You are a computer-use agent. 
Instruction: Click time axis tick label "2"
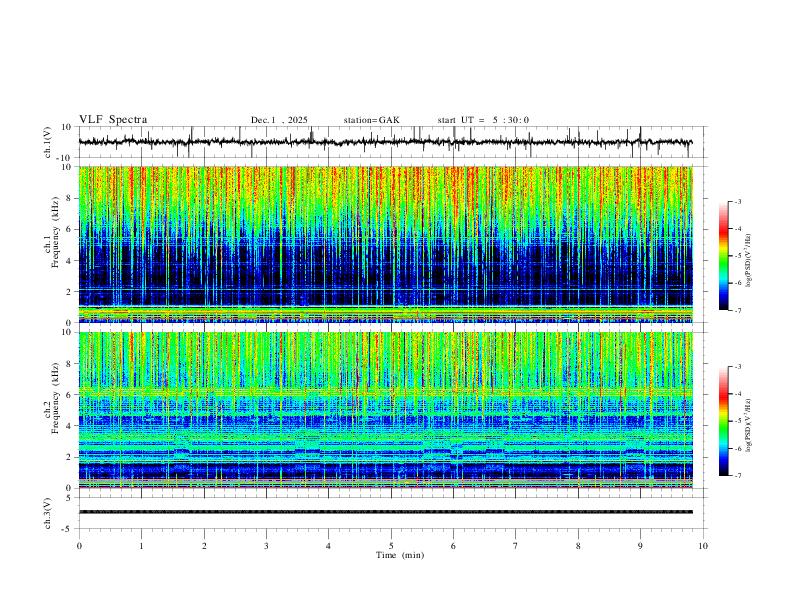[204, 546]
